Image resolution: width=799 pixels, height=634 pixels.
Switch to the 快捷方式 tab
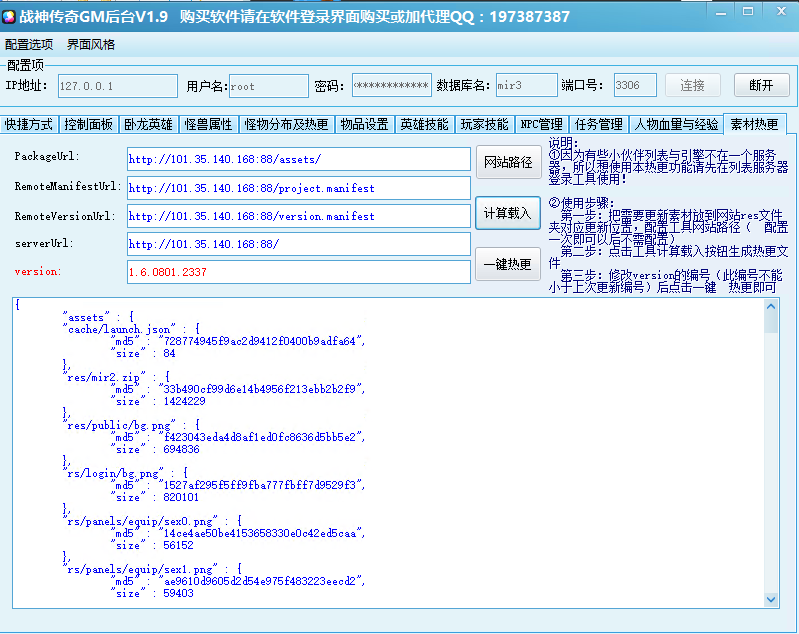click(29, 124)
